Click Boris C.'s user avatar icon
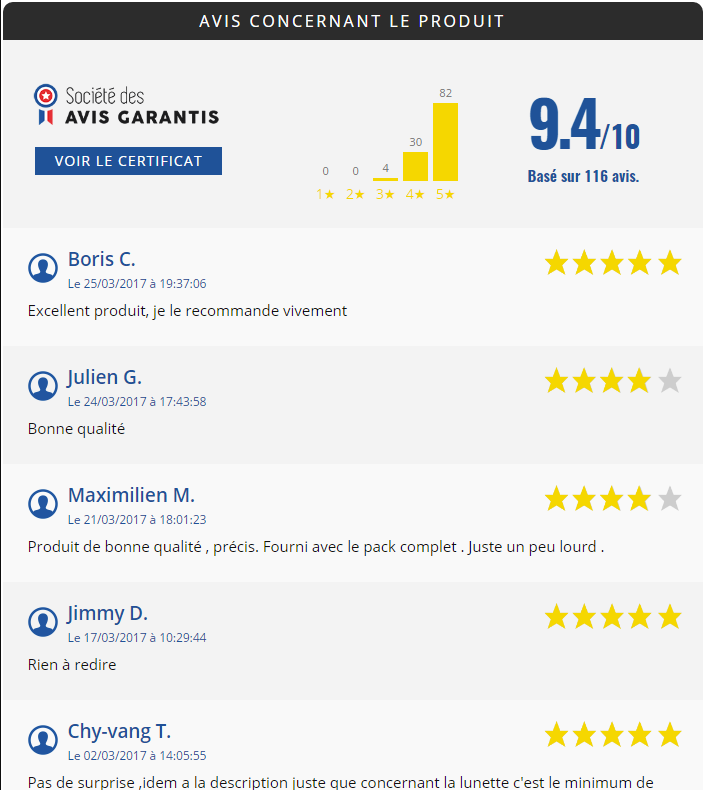 tap(43, 268)
